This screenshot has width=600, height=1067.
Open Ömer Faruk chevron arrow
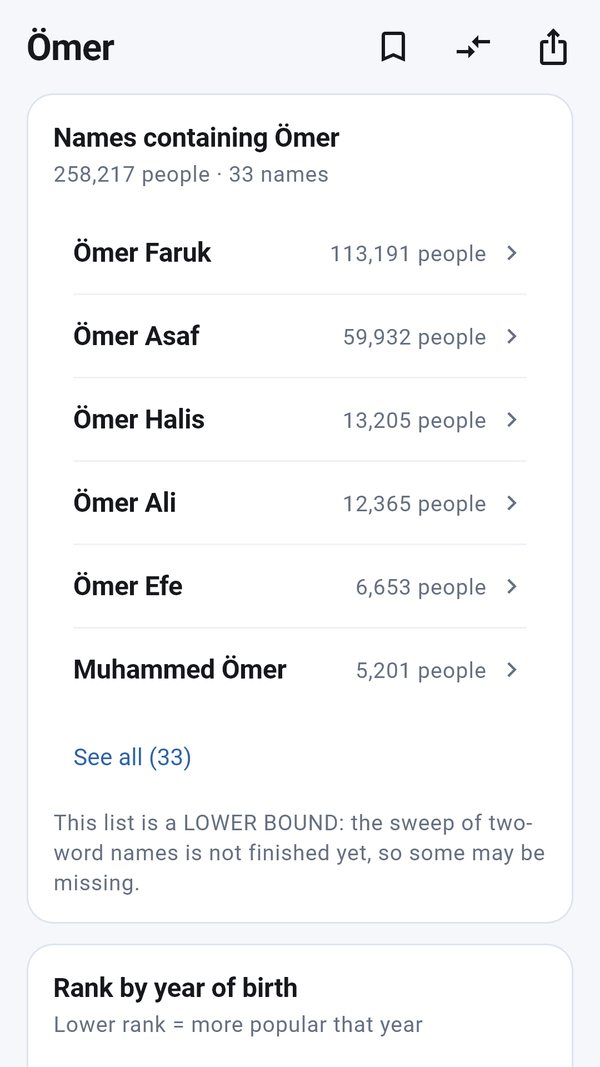(x=512, y=253)
